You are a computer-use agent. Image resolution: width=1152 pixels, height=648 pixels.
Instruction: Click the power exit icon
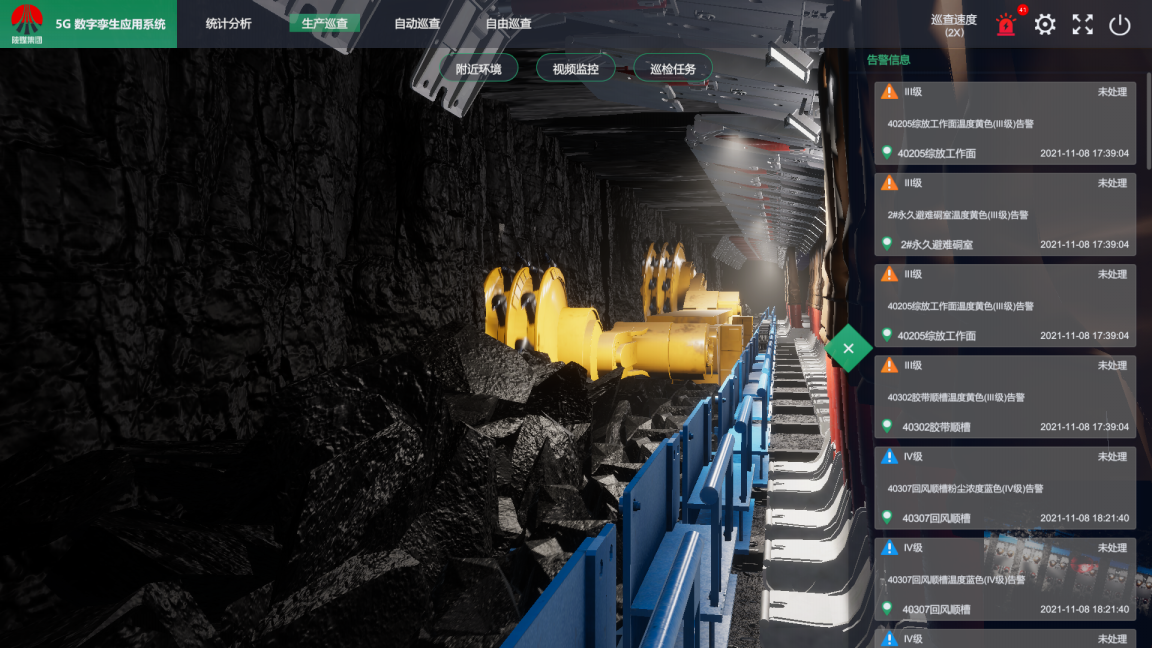coord(1120,25)
